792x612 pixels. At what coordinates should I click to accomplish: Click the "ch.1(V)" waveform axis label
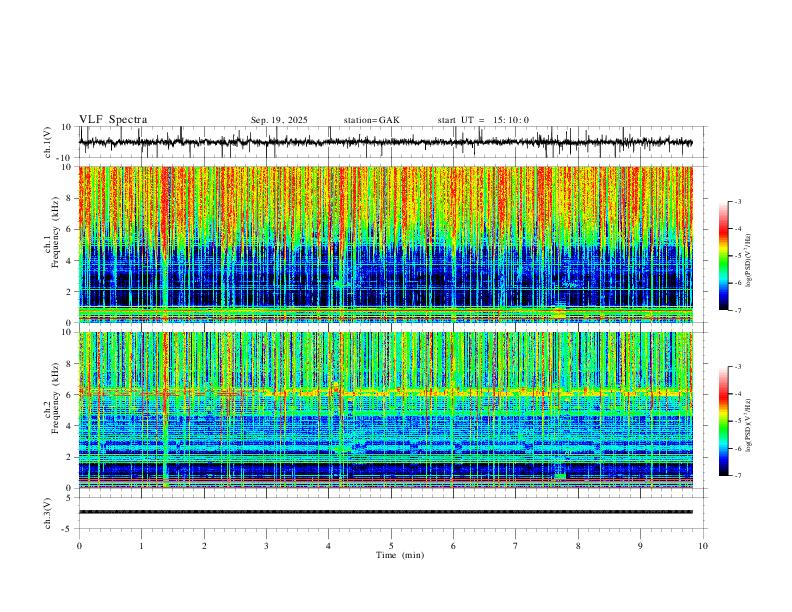tap(49, 142)
